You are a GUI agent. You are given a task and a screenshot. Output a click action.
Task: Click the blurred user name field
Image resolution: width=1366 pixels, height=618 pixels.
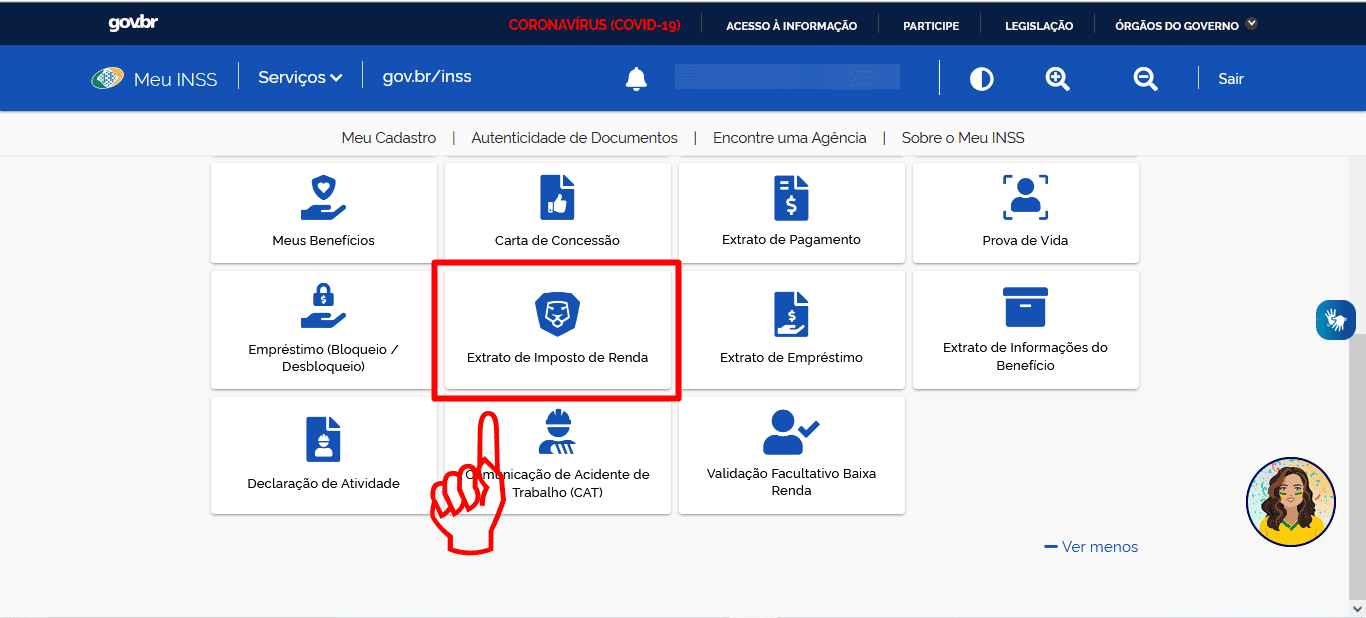coord(787,77)
